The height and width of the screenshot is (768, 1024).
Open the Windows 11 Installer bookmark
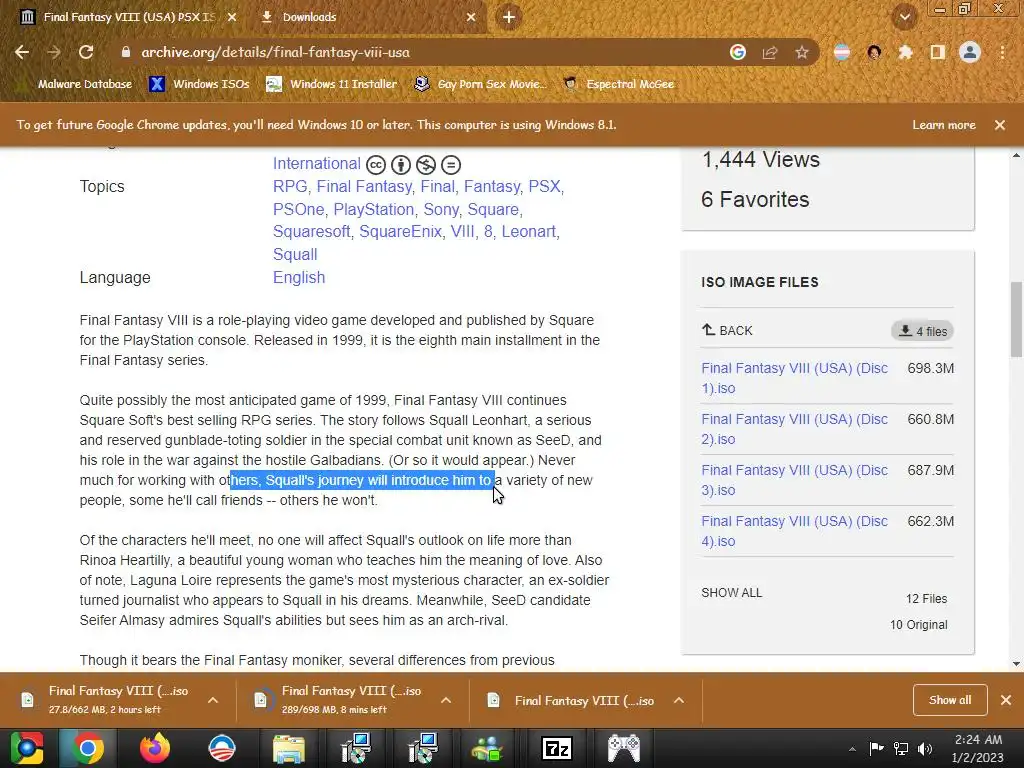[x=332, y=84]
